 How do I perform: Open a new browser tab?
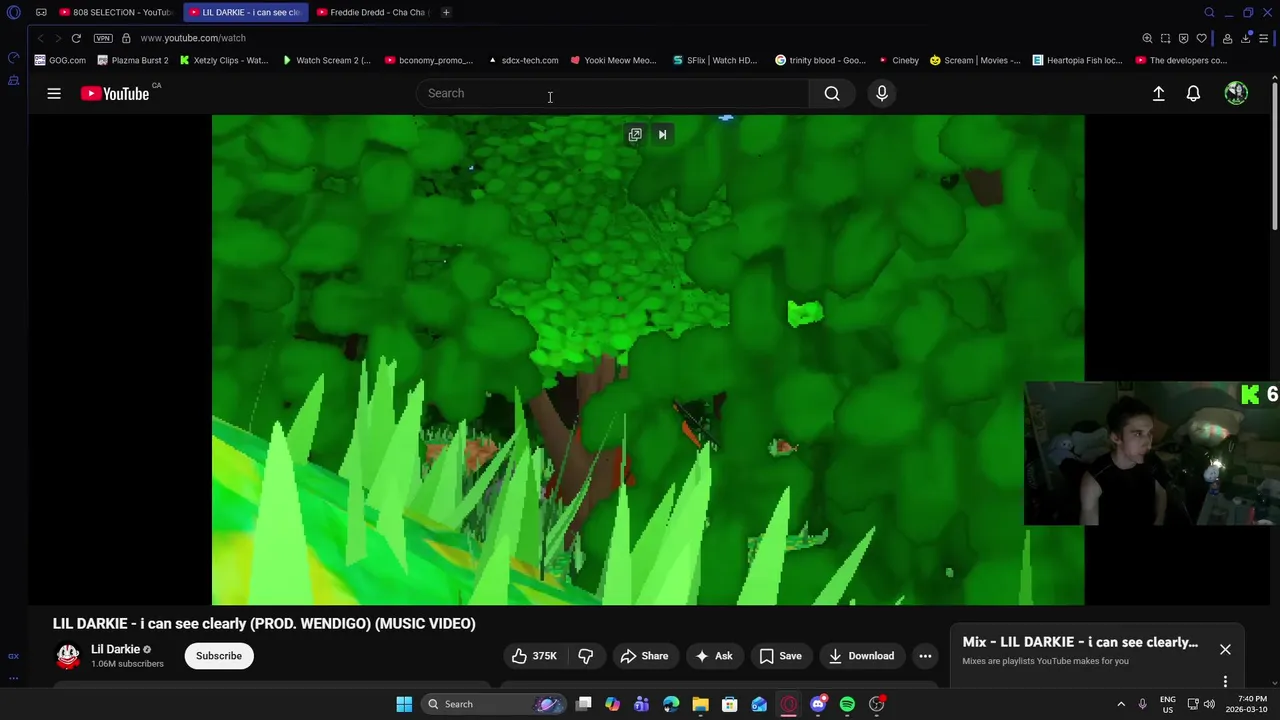click(x=446, y=12)
